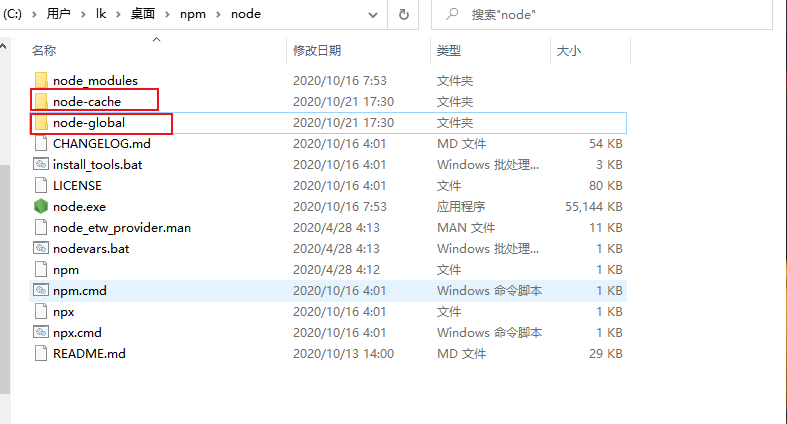Click the 11 KB size cell
787x424 pixels.
click(x=606, y=228)
